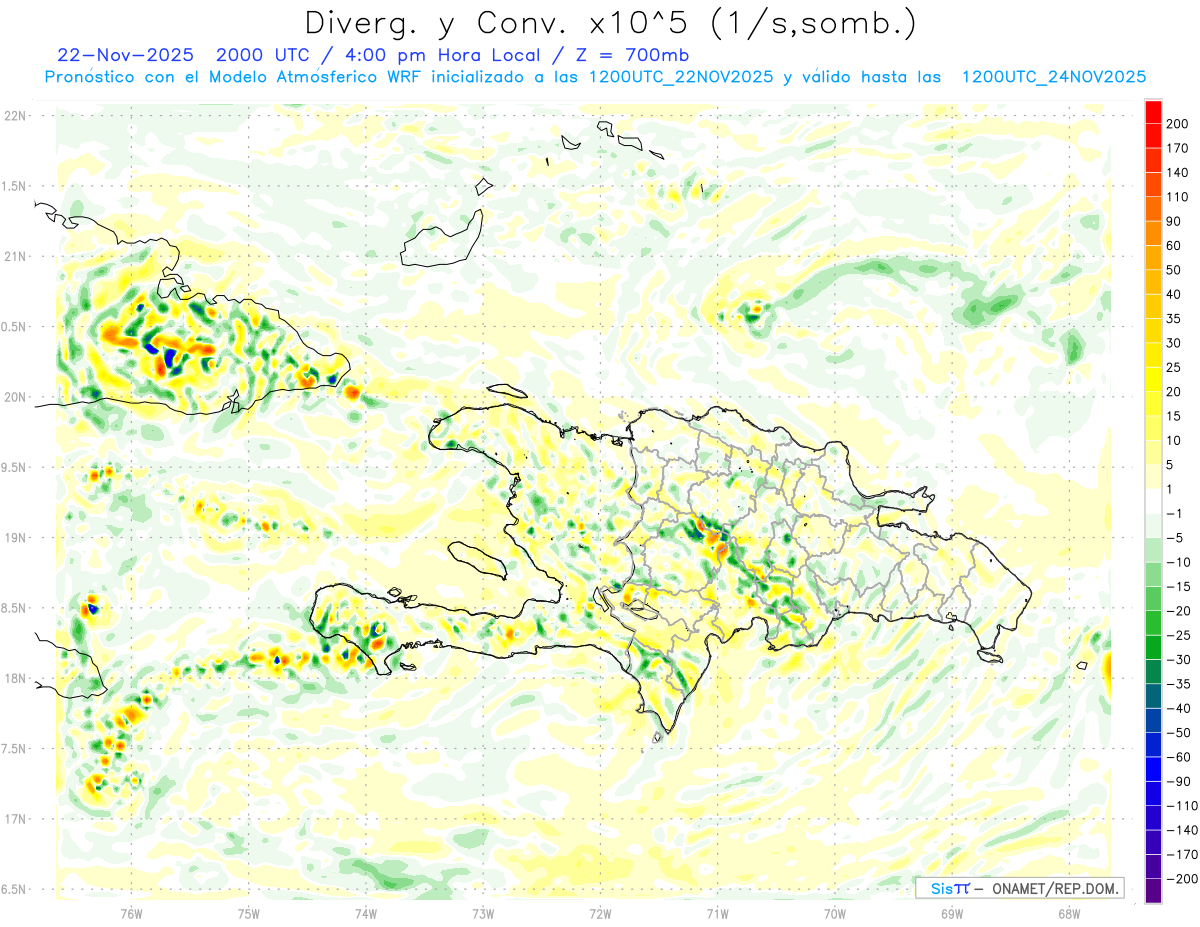Click the '1200UTC_24NOV2025' validity time text
This screenshot has height=927, width=1200.
click(x=1053, y=77)
